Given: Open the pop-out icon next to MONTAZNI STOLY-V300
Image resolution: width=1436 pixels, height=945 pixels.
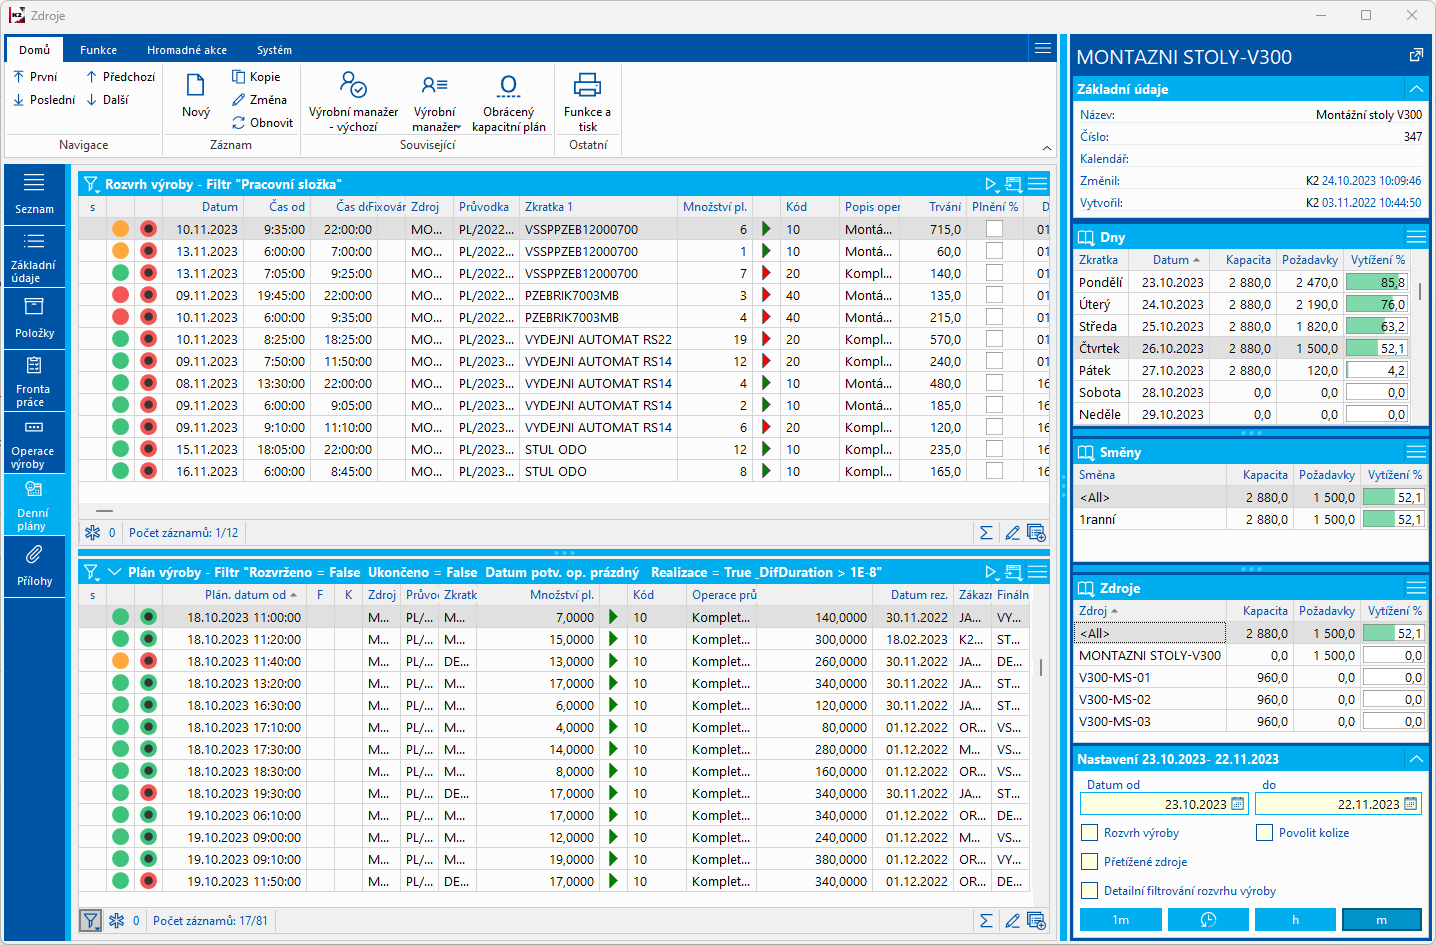Looking at the screenshot, I should click(1415, 56).
